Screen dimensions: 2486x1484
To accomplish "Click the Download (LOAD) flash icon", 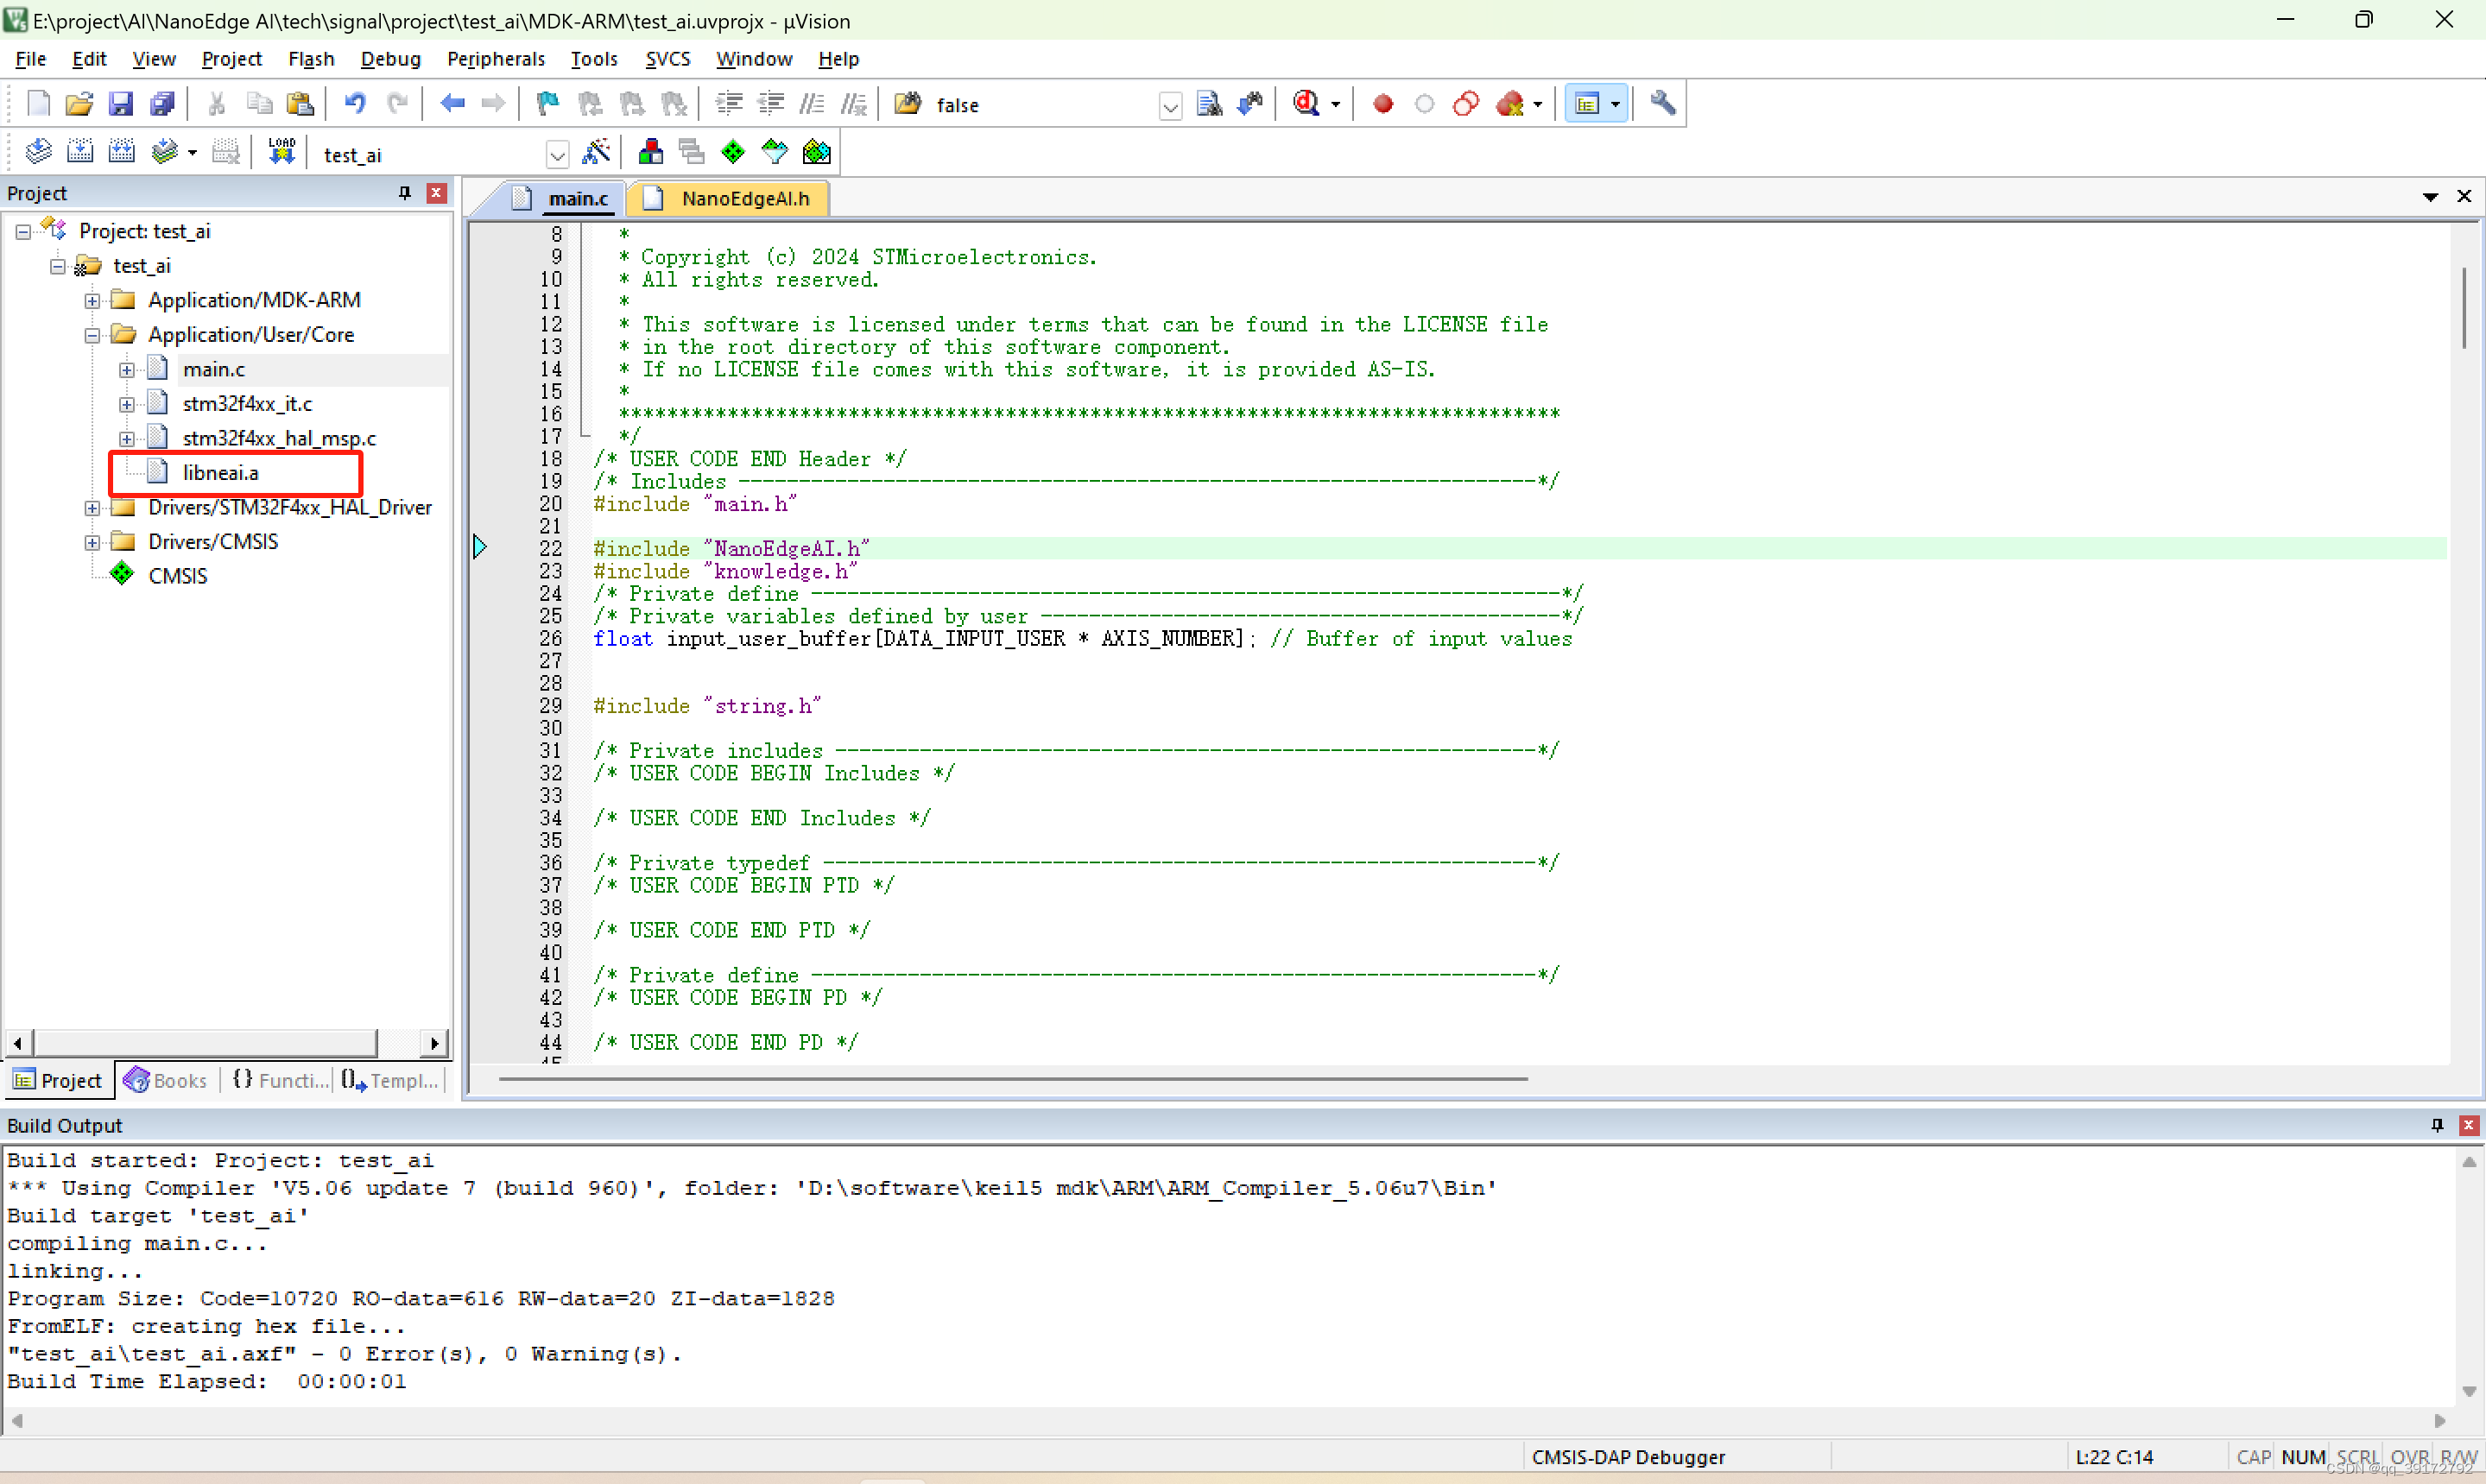I will tap(281, 152).
